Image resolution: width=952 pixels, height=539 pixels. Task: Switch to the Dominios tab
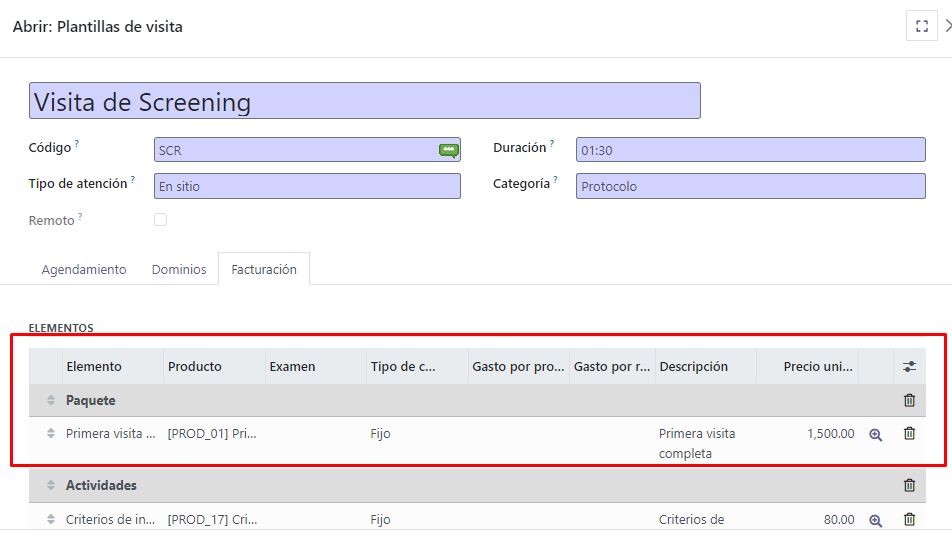coord(179,269)
